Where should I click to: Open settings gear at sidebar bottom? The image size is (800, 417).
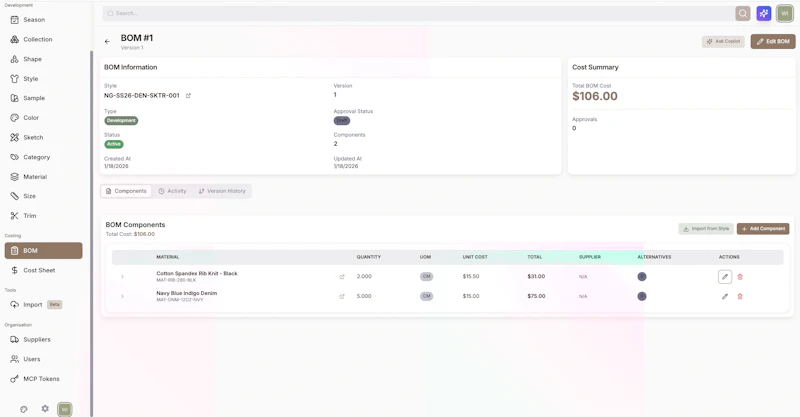(x=45, y=408)
